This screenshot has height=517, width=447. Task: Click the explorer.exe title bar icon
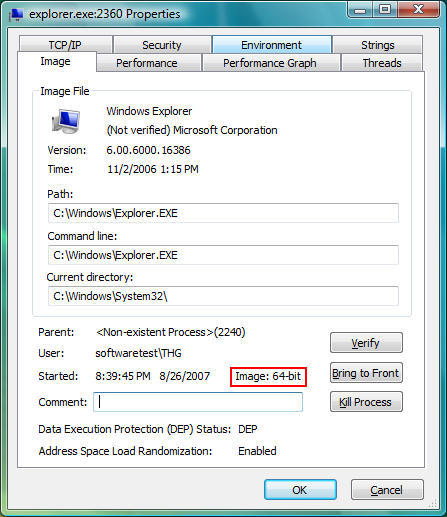(x=16, y=14)
